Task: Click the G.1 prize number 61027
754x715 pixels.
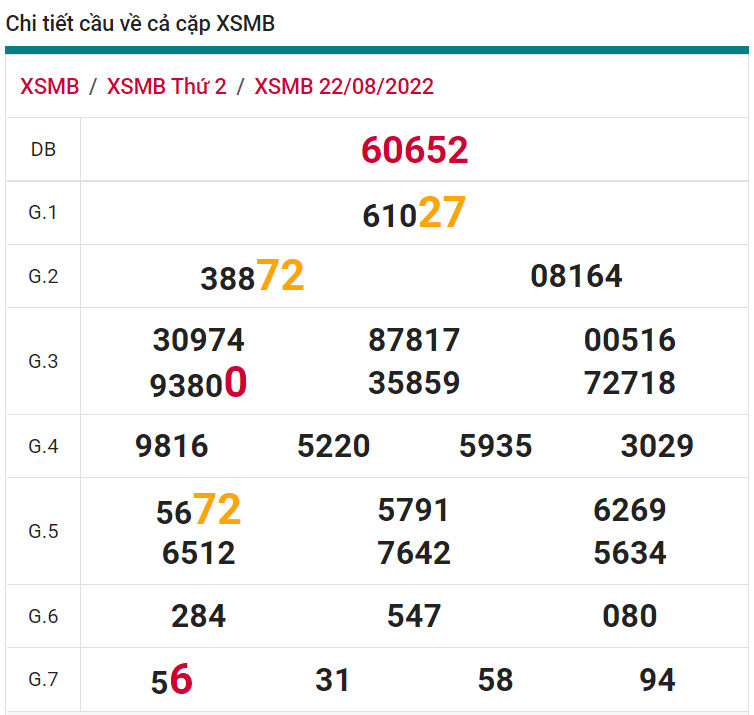Action: point(414,214)
